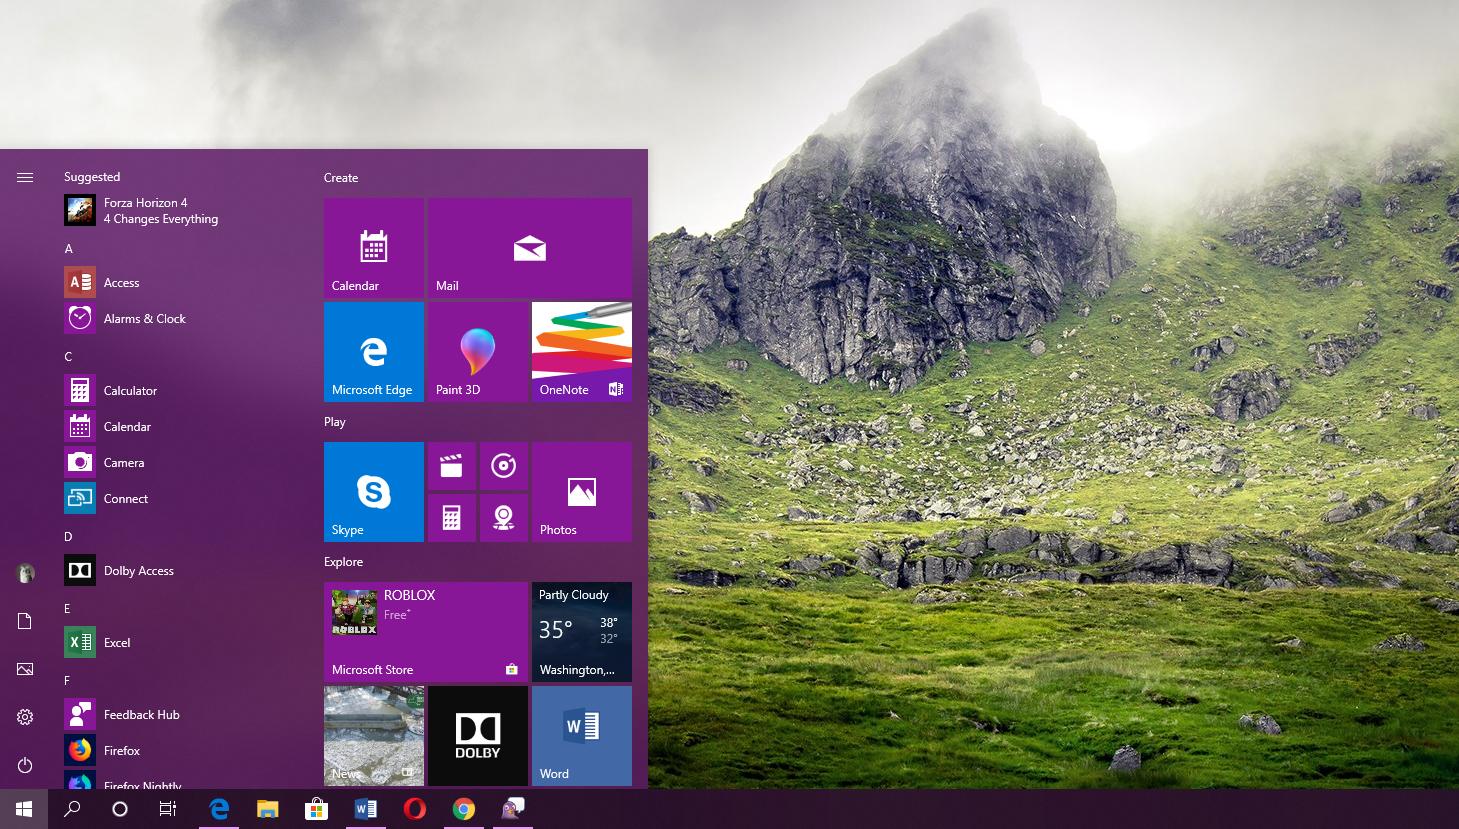Open the OneNote tile
The width and height of the screenshot is (1459, 829).
[582, 352]
